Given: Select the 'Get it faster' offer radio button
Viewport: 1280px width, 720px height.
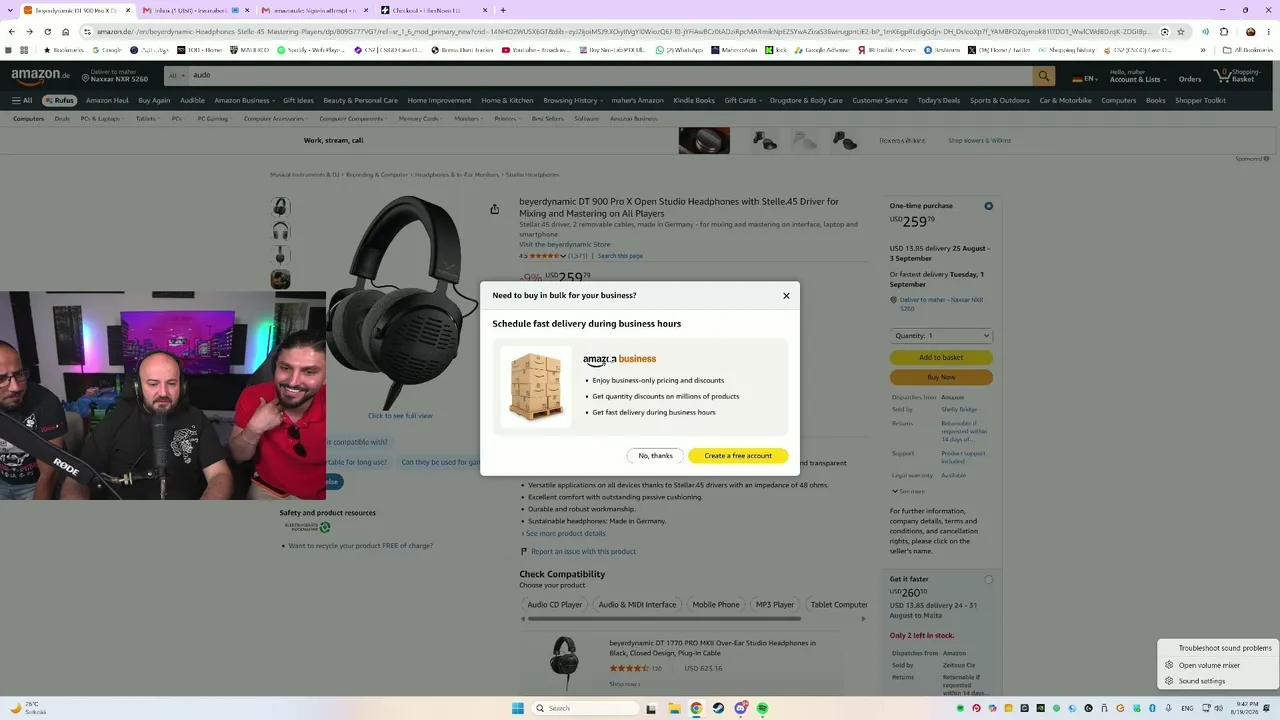Looking at the screenshot, I should pyautogui.click(x=988, y=580).
